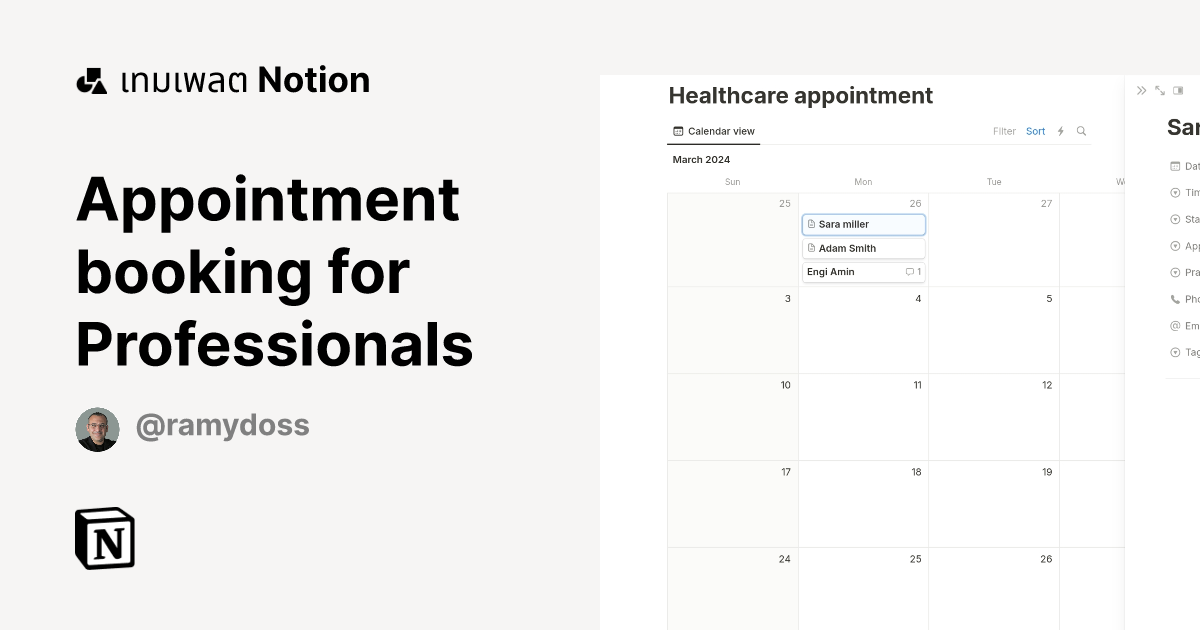Open the @ramydoss profile link
This screenshot has width=1200, height=630.
click(222, 425)
